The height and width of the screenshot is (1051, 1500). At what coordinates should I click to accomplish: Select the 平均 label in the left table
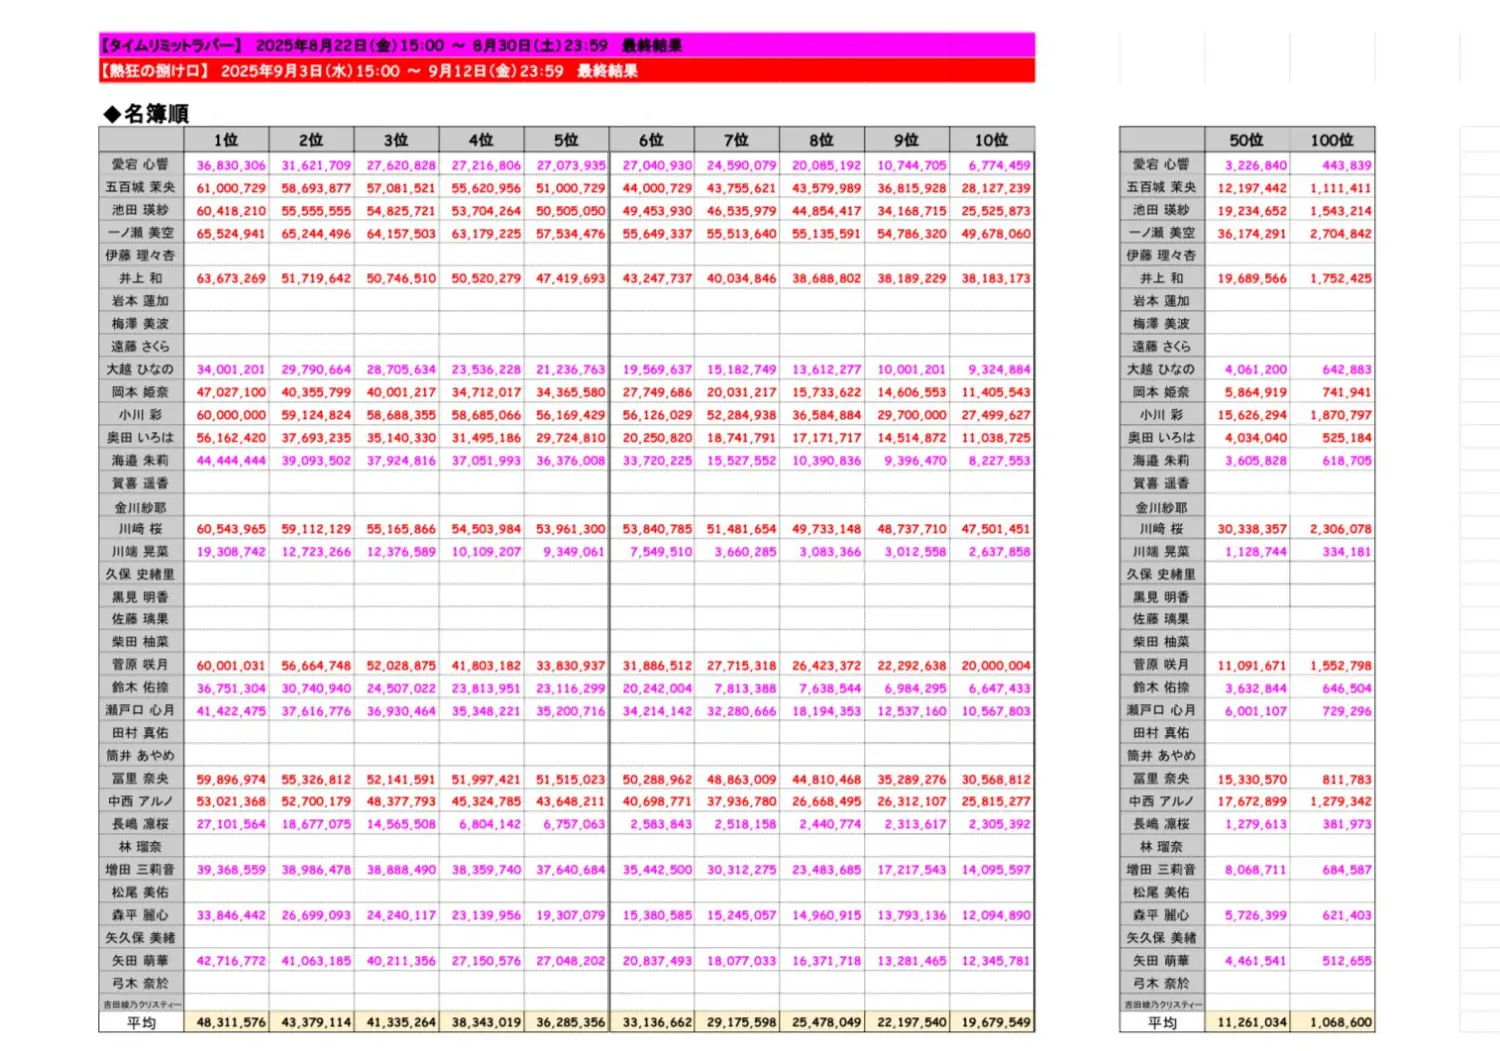[141, 1022]
